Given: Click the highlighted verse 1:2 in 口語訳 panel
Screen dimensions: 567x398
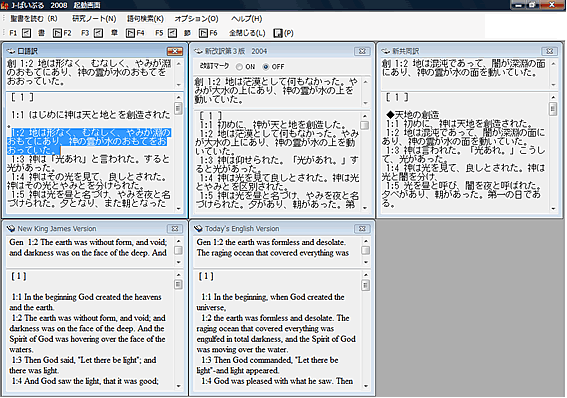Looking at the screenshot, I should (89, 141).
